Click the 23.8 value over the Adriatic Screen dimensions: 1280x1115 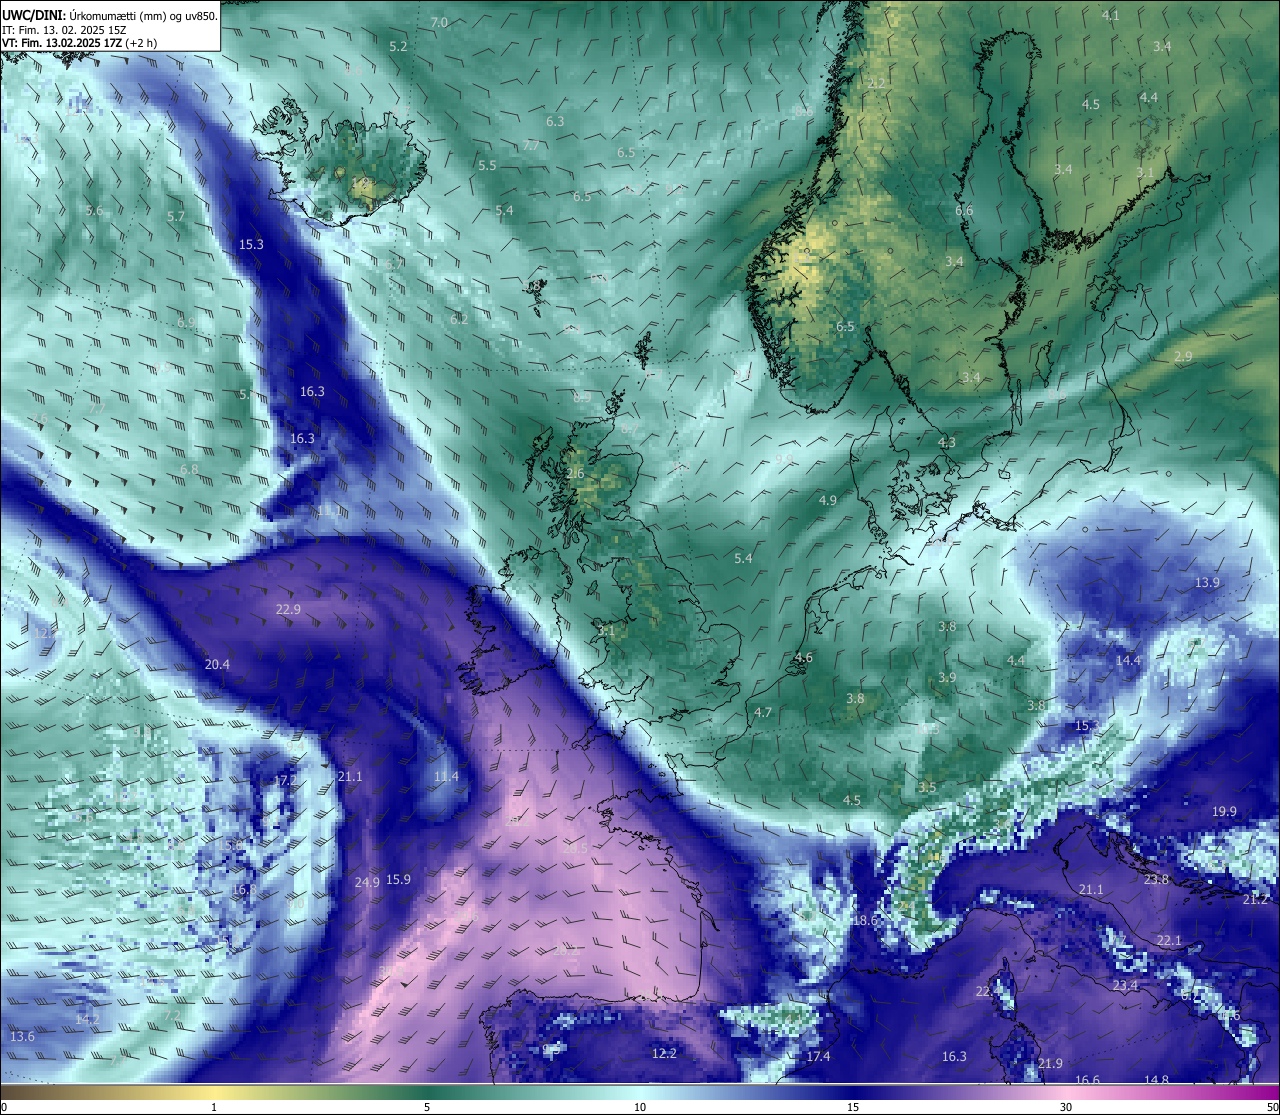point(1156,879)
